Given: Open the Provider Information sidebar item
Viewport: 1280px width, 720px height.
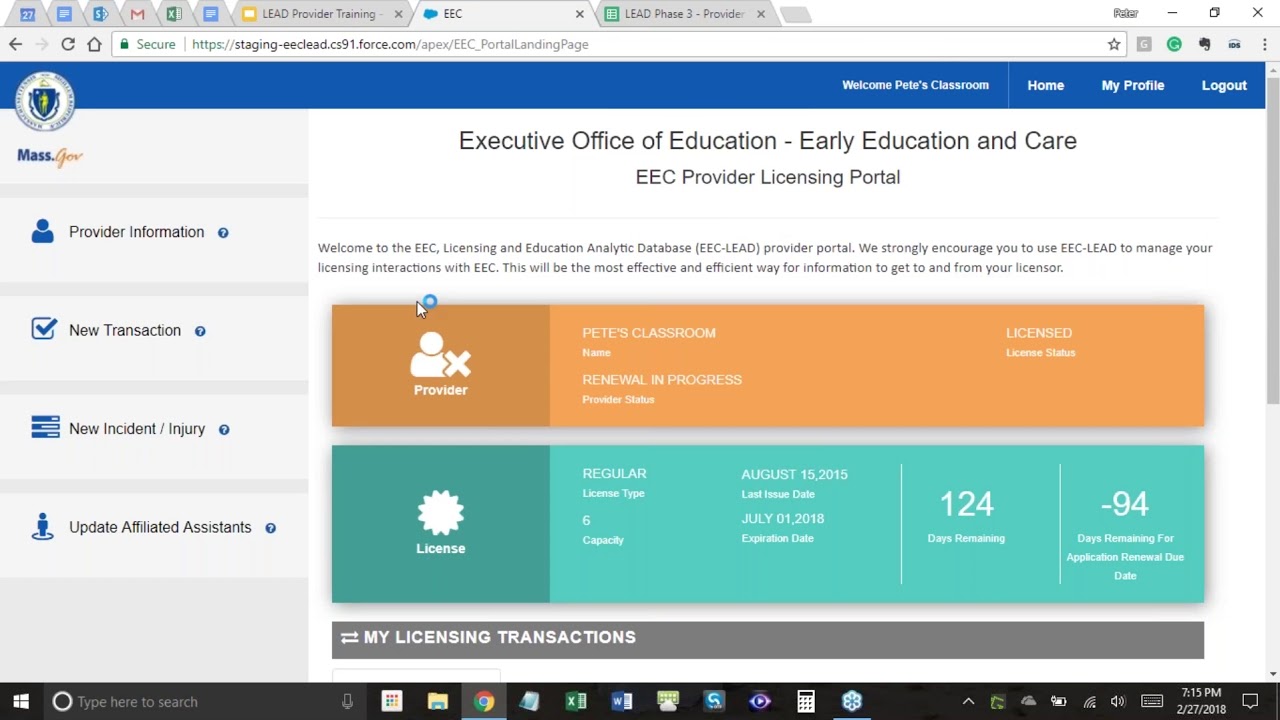Looking at the screenshot, I should click(136, 232).
